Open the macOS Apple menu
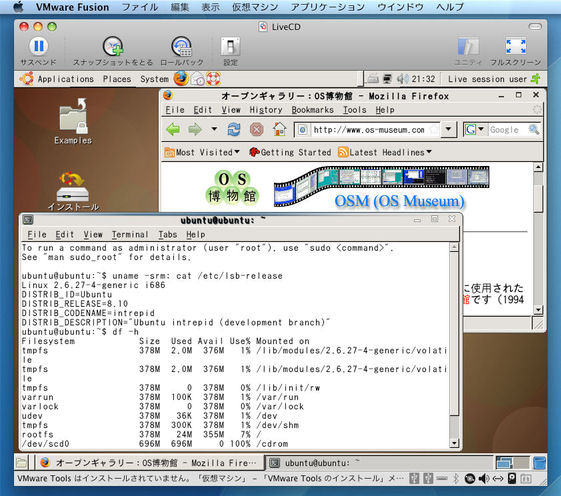 18,7
